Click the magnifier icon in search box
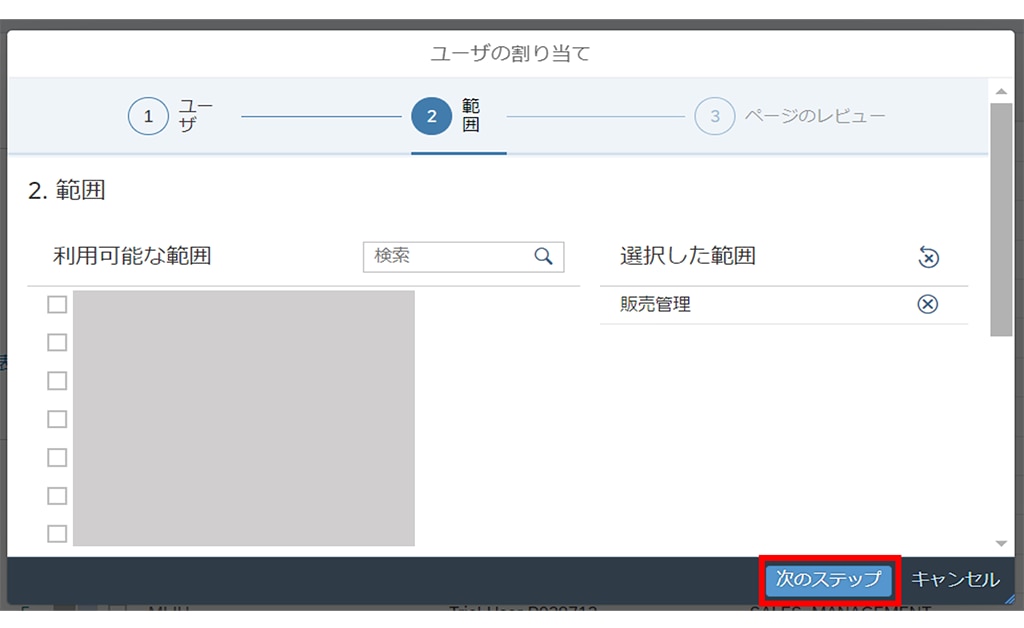The width and height of the screenshot is (1024, 628). tap(543, 257)
